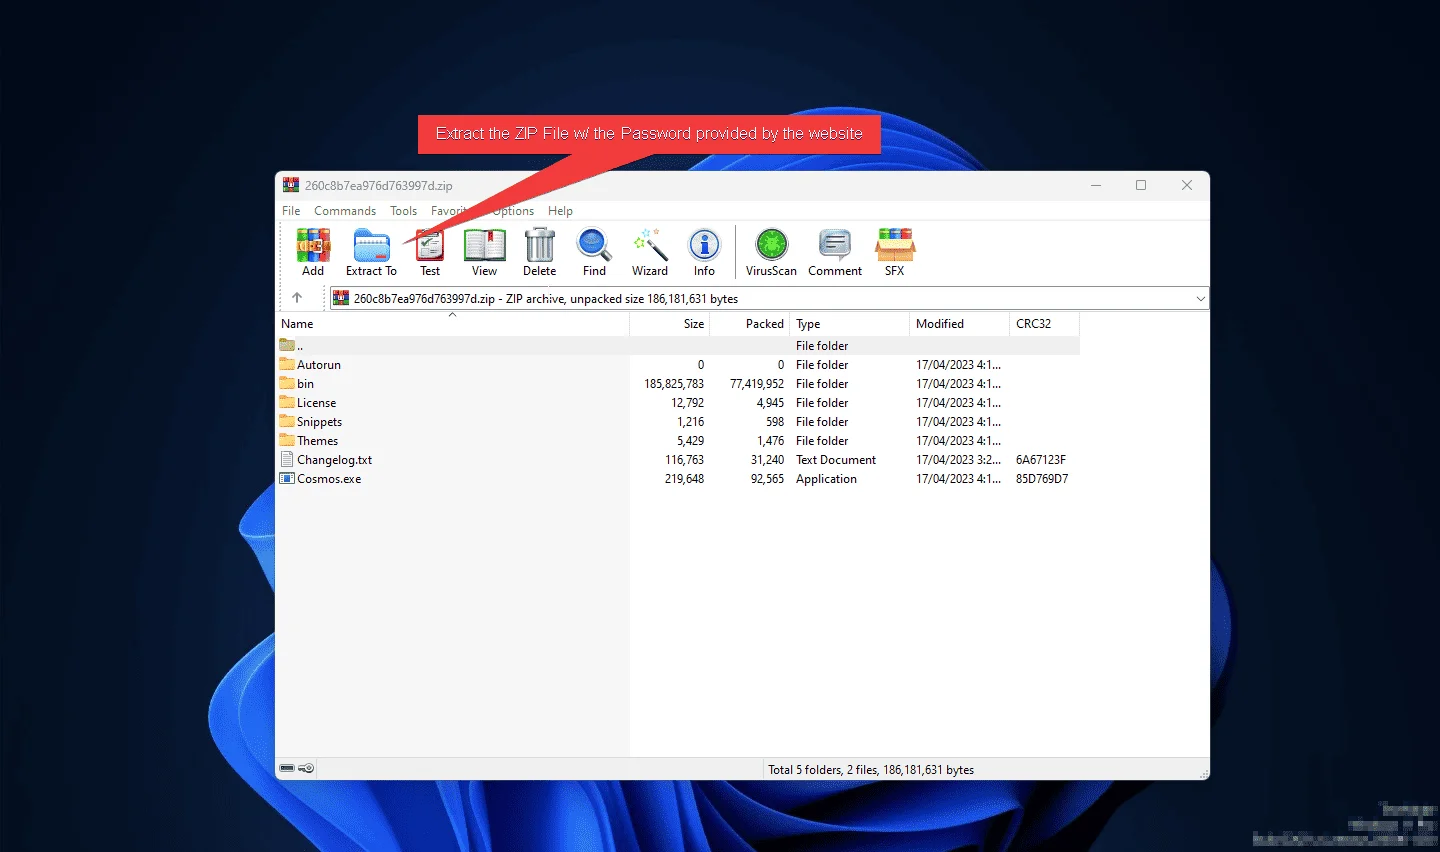Sort by the Size column header
The width and height of the screenshot is (1440, 852).
click(670, 324)
